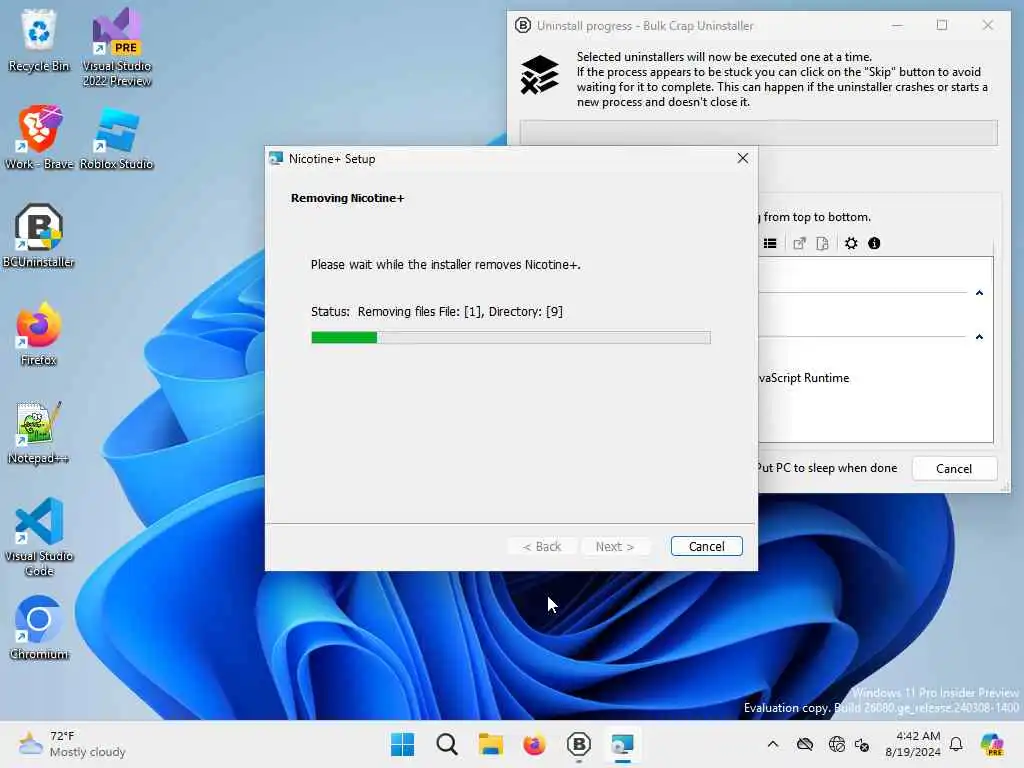Open the gear settings icon in Uninstall progress
This screenshot has height=768, width=1024.
pos(850,244)
